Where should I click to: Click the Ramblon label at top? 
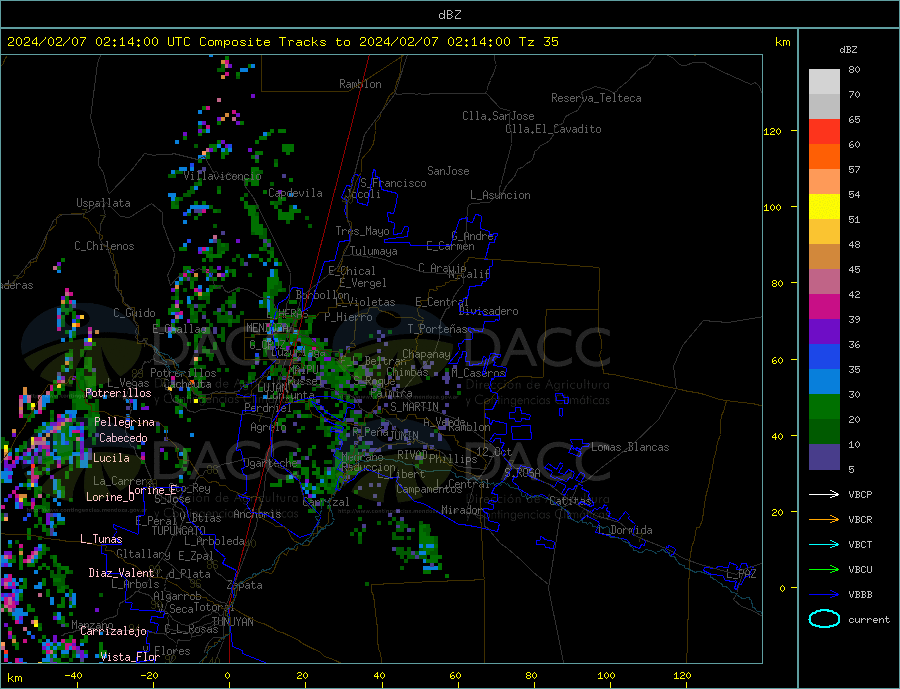pos(360,84)
